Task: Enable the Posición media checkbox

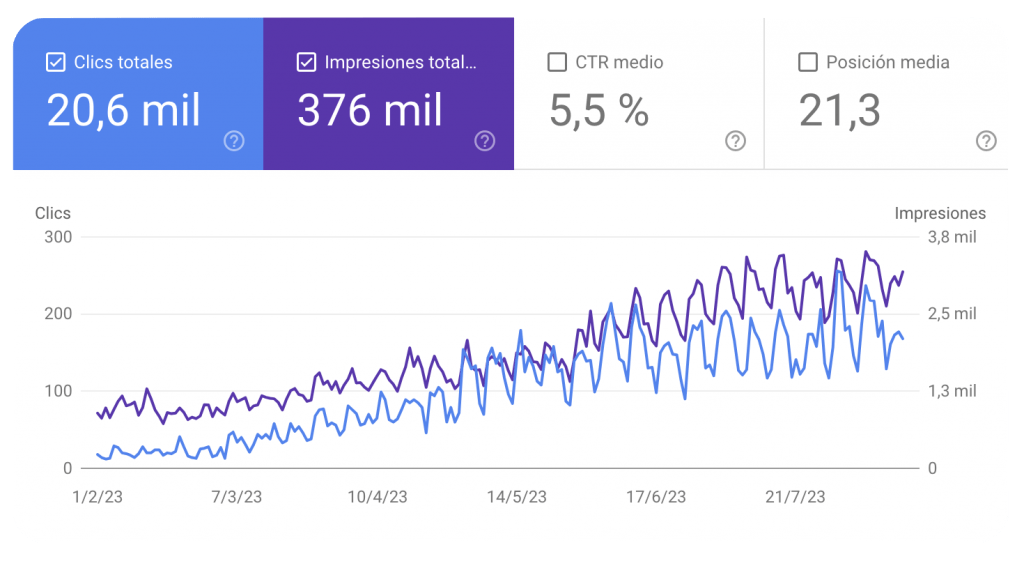Action: point(808,62)
